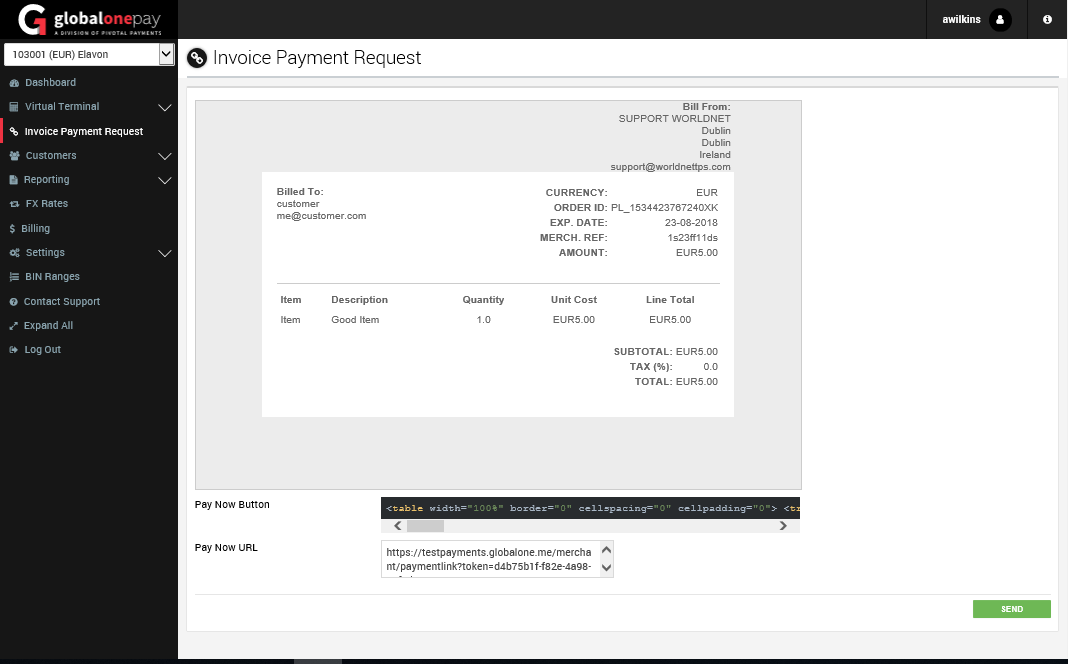This screenshot has width=1068, height=664.
Task: Click the green SEND button
Action: [x=1011, y=609]
